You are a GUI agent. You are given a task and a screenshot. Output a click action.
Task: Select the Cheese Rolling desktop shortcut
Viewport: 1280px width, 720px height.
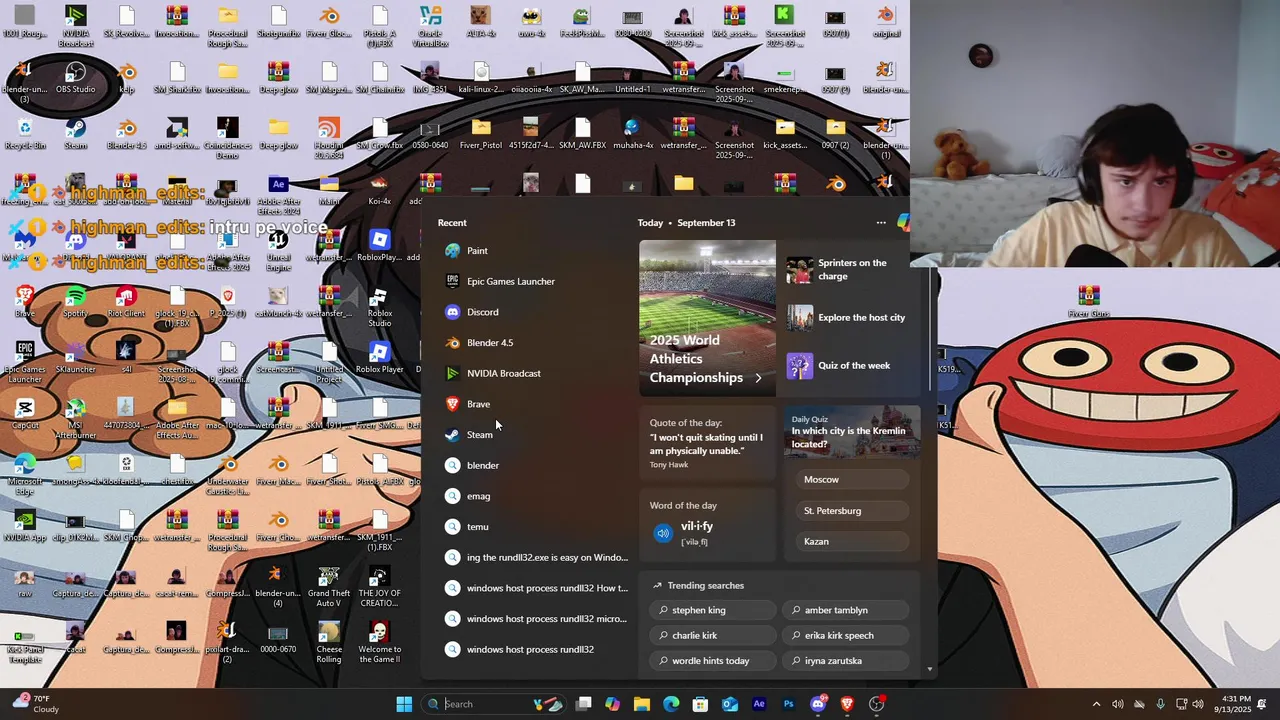(x=328, y=643)
